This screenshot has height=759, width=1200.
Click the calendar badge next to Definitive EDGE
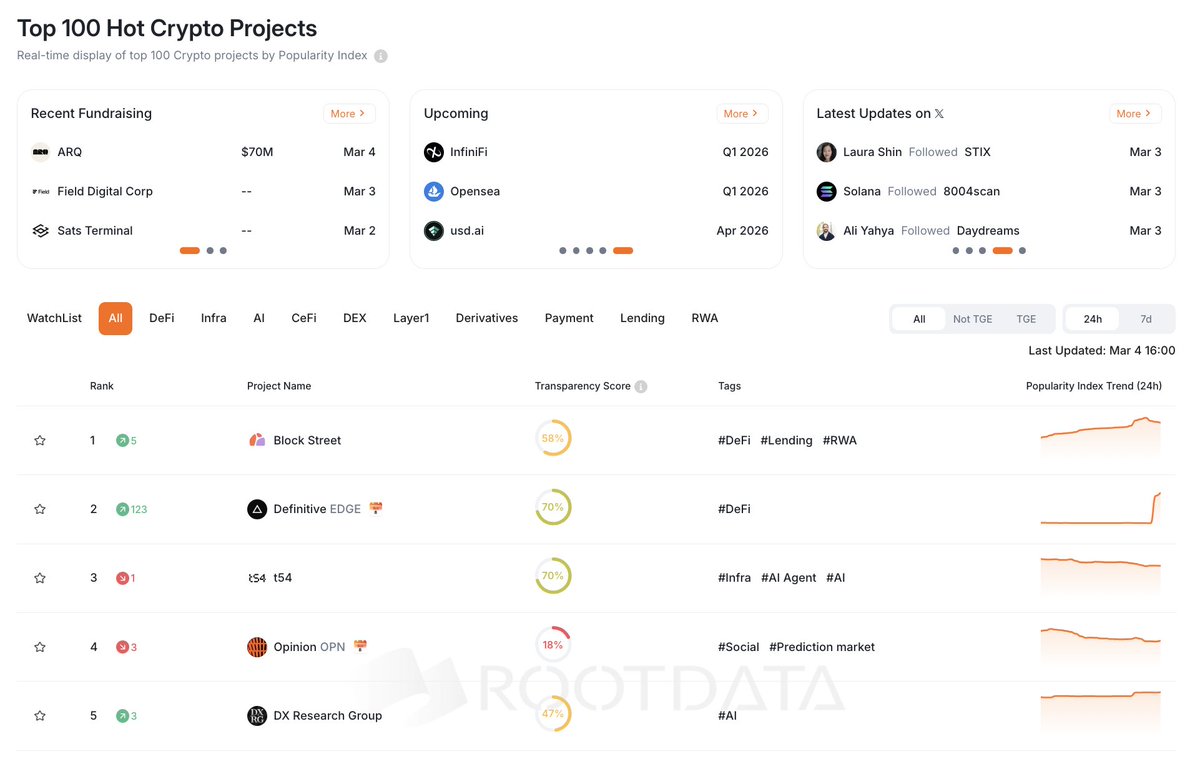pyautogui.click(x=376, y=508)
